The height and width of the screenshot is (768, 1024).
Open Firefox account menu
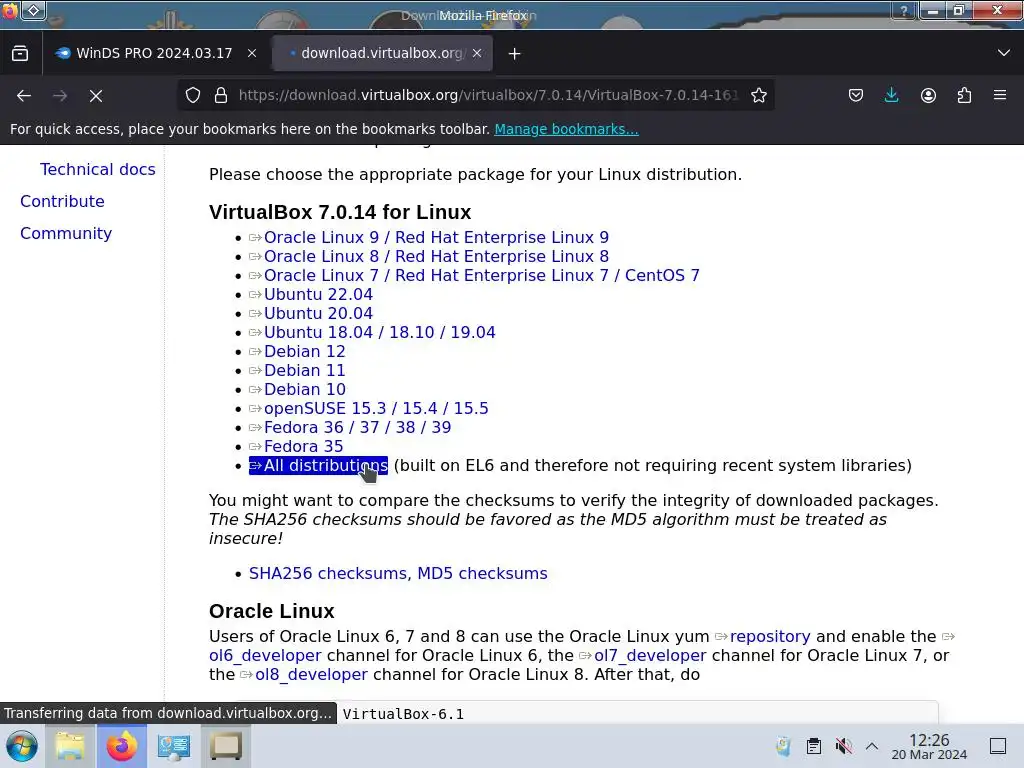point(928,95)
